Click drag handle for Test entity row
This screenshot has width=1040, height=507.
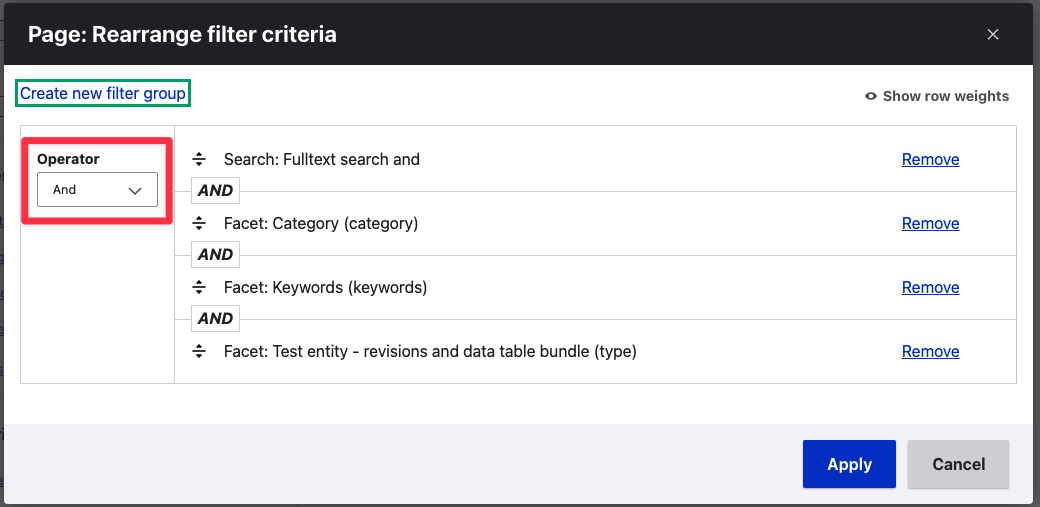click(x=199, y=352)
